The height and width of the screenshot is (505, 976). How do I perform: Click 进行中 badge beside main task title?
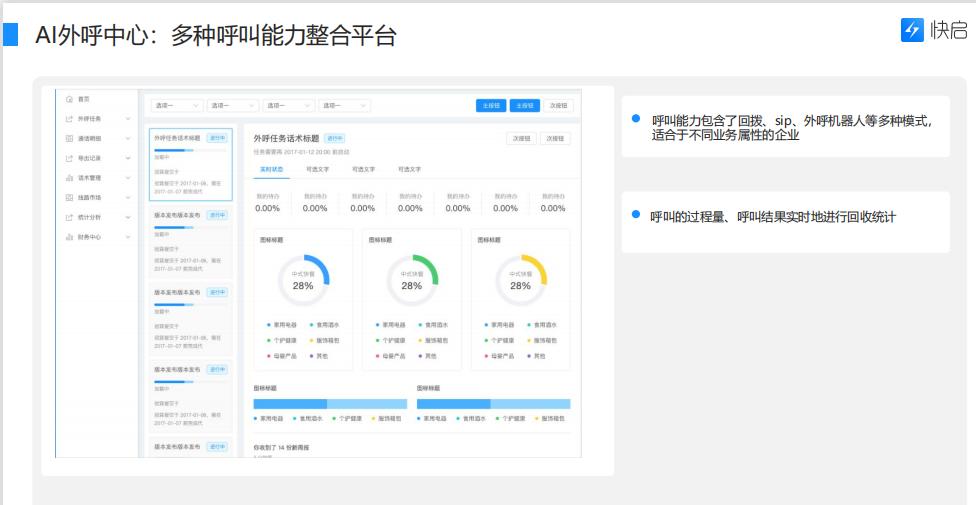click(x=335, y=138)
